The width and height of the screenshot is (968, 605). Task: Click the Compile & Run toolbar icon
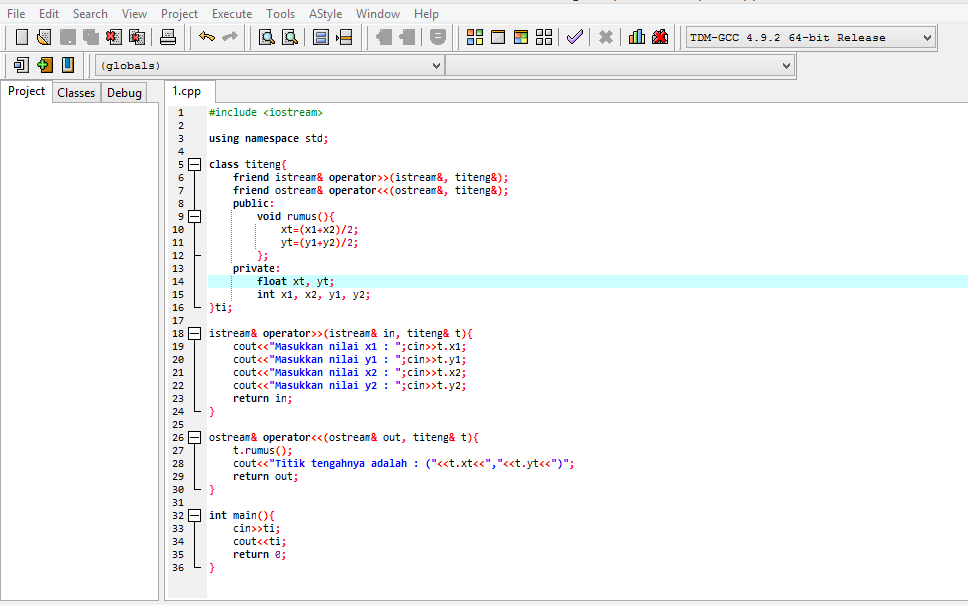click(521, 38)
